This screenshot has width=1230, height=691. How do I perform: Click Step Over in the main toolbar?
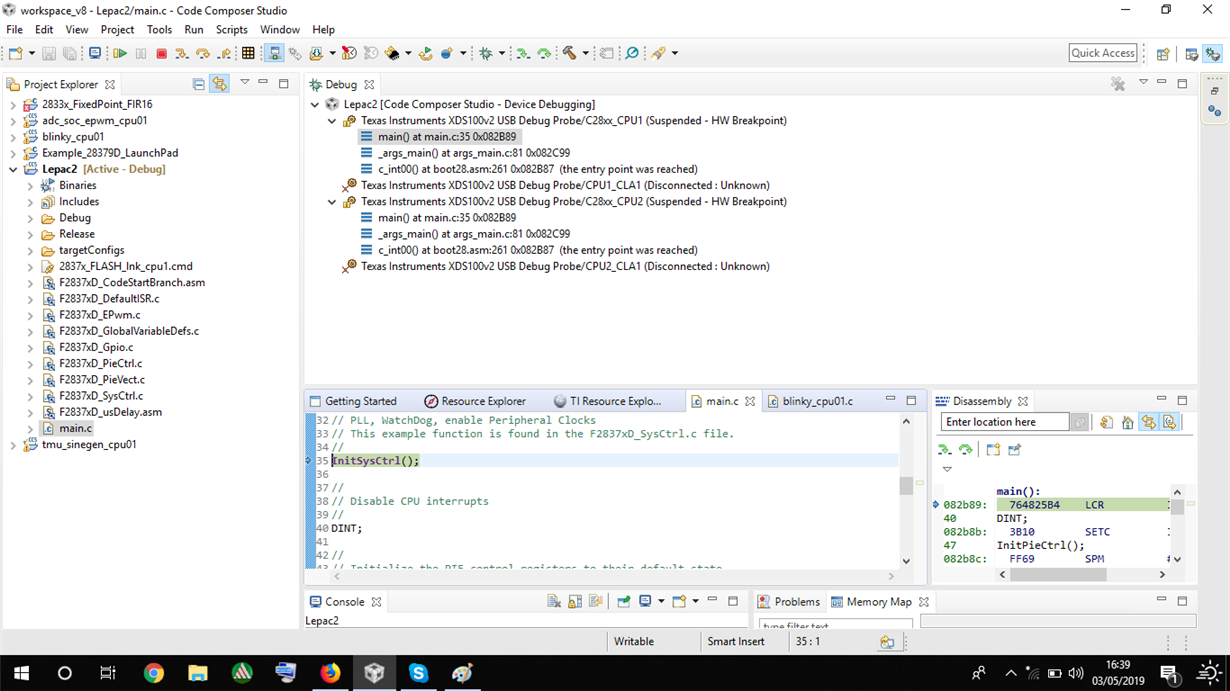203,53
